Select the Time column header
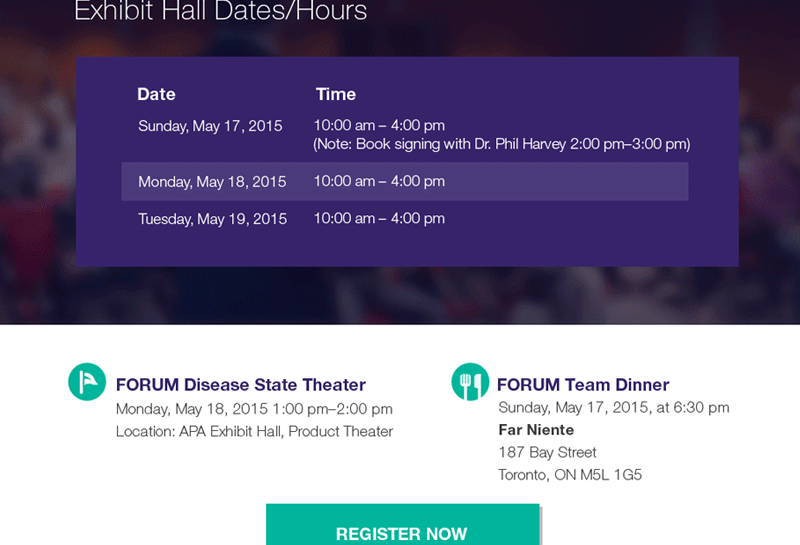Image resolution: width=800 pixels, height=545 pixels. point(335,94)
